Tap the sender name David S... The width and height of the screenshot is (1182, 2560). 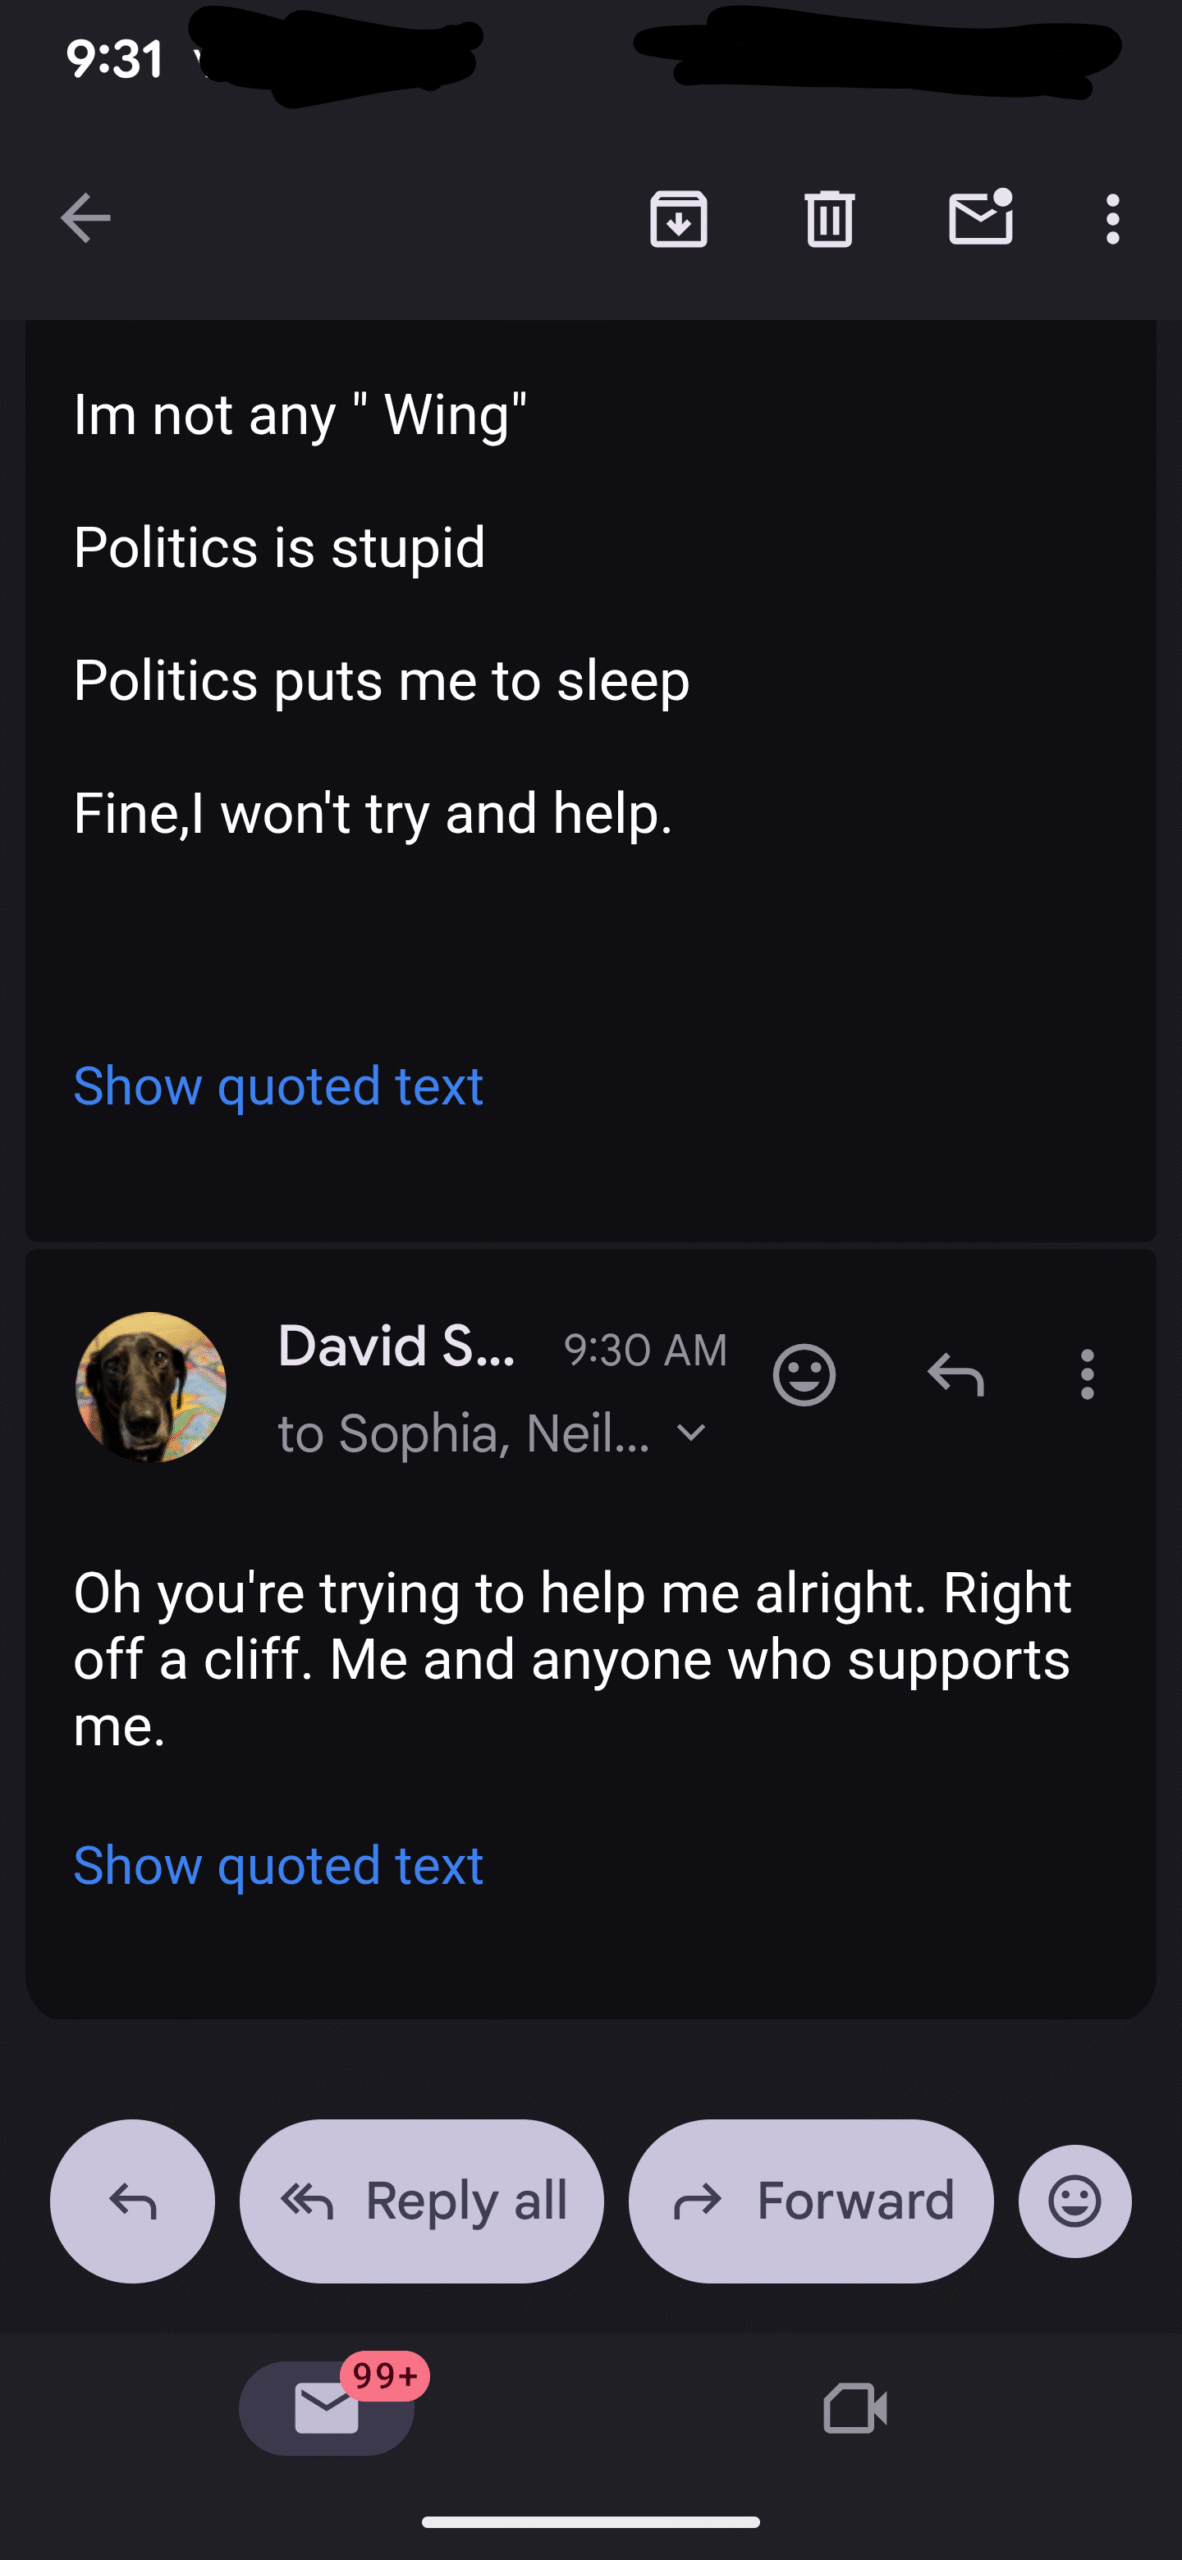[x=396, y=1346]
